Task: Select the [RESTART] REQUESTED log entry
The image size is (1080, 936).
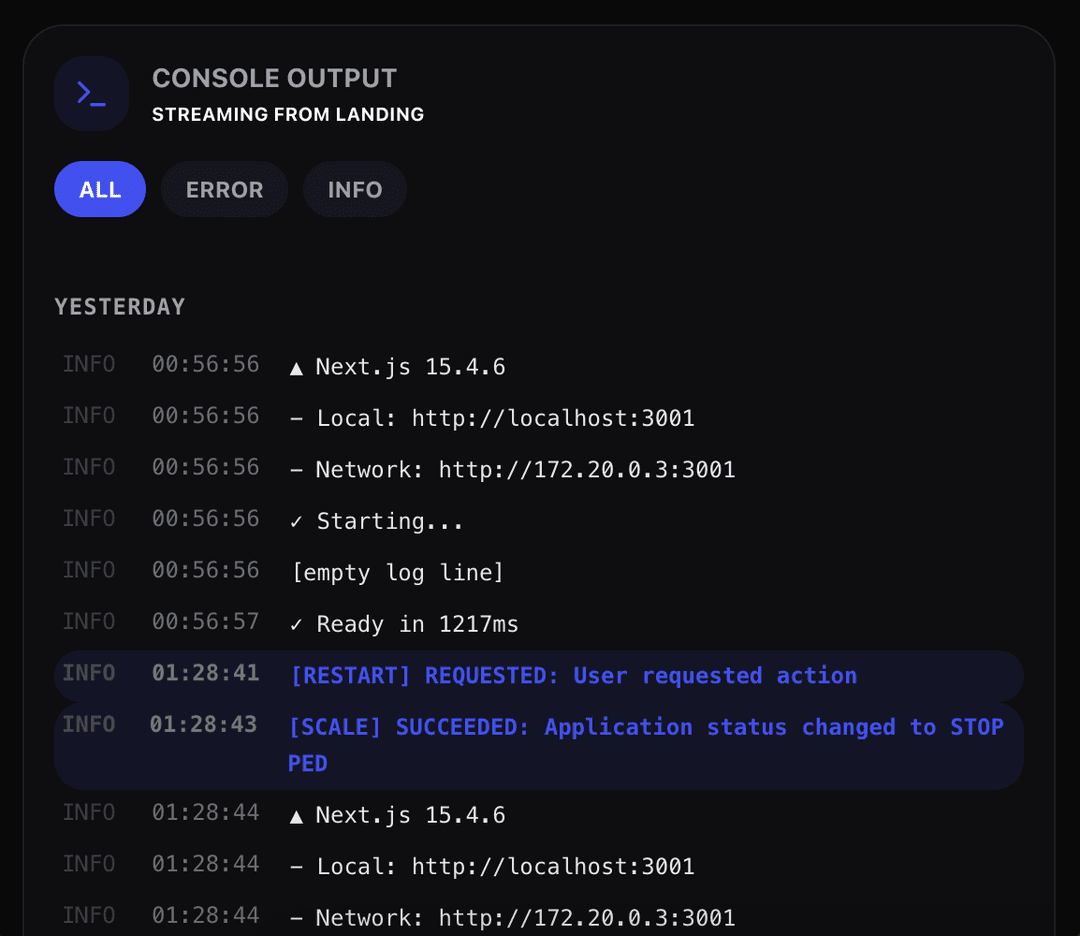Action: (573, 676)
